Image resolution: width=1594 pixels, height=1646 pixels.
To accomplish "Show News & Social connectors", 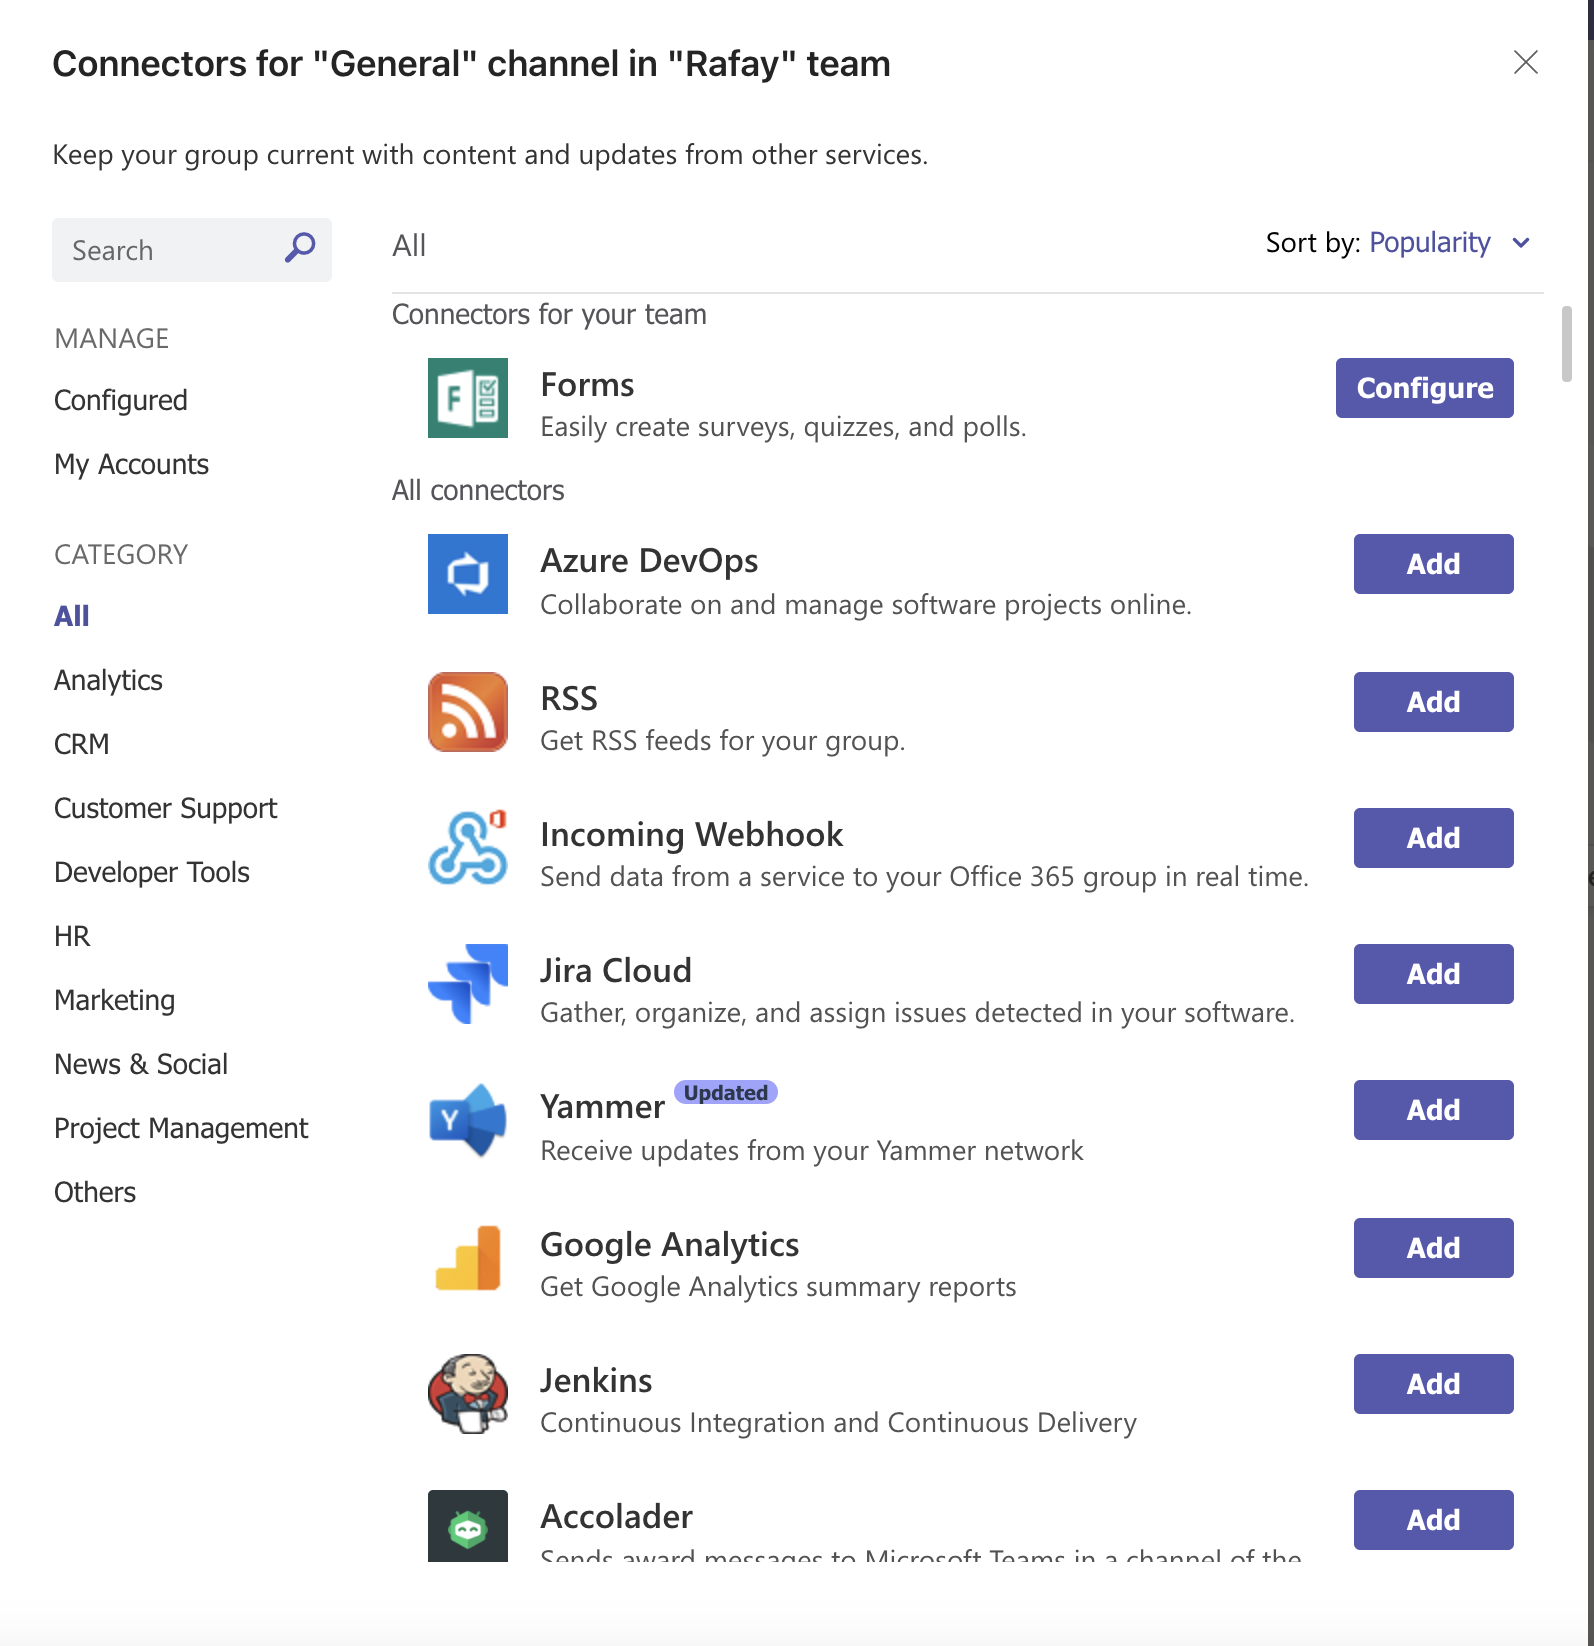I will click(x=141, y=1064).
